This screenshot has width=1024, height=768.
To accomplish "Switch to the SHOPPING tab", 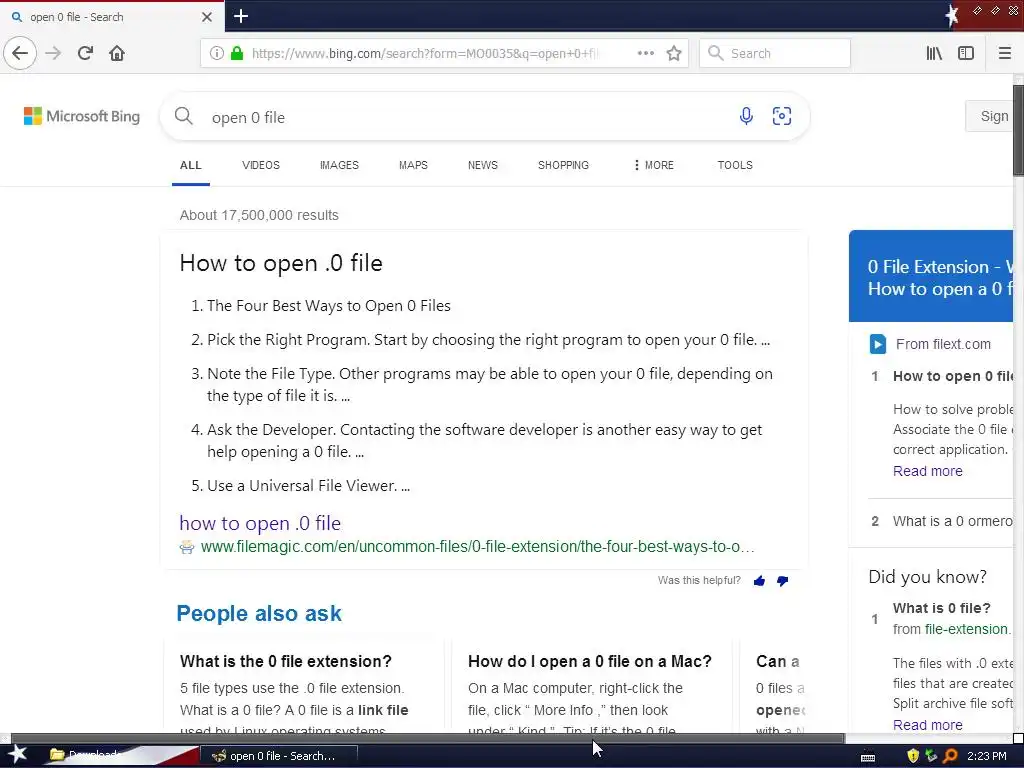I will tap(564, 165).
